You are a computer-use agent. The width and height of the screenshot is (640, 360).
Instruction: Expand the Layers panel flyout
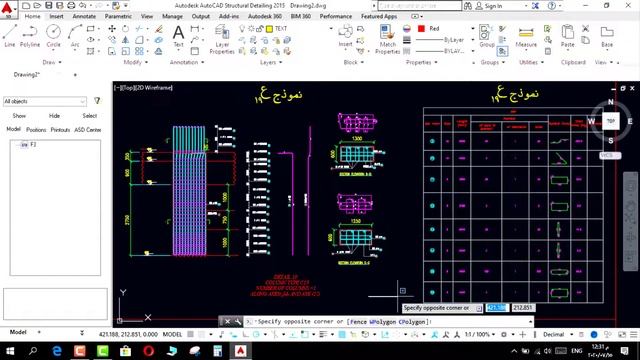tap(271, 62)
